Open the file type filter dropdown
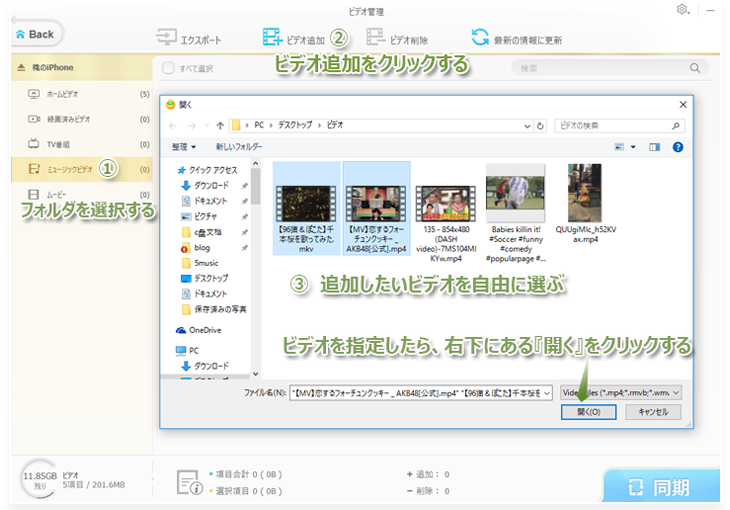730x510 pixels. point(620,393)
